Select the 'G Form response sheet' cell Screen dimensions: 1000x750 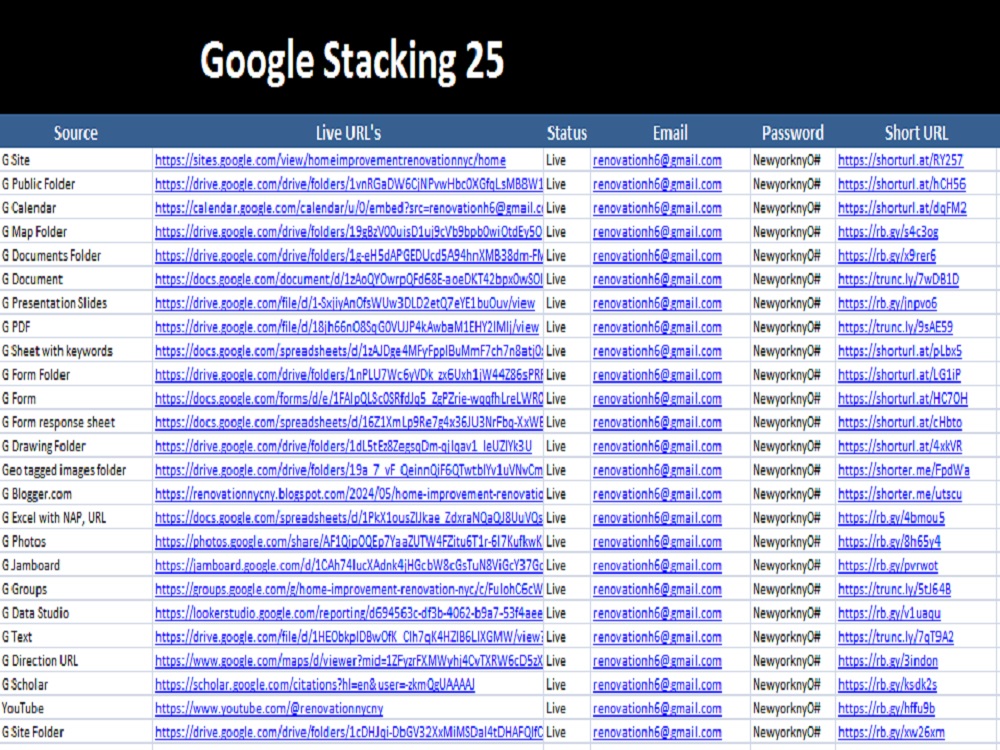pyautogui.click(x=76, y=422)
